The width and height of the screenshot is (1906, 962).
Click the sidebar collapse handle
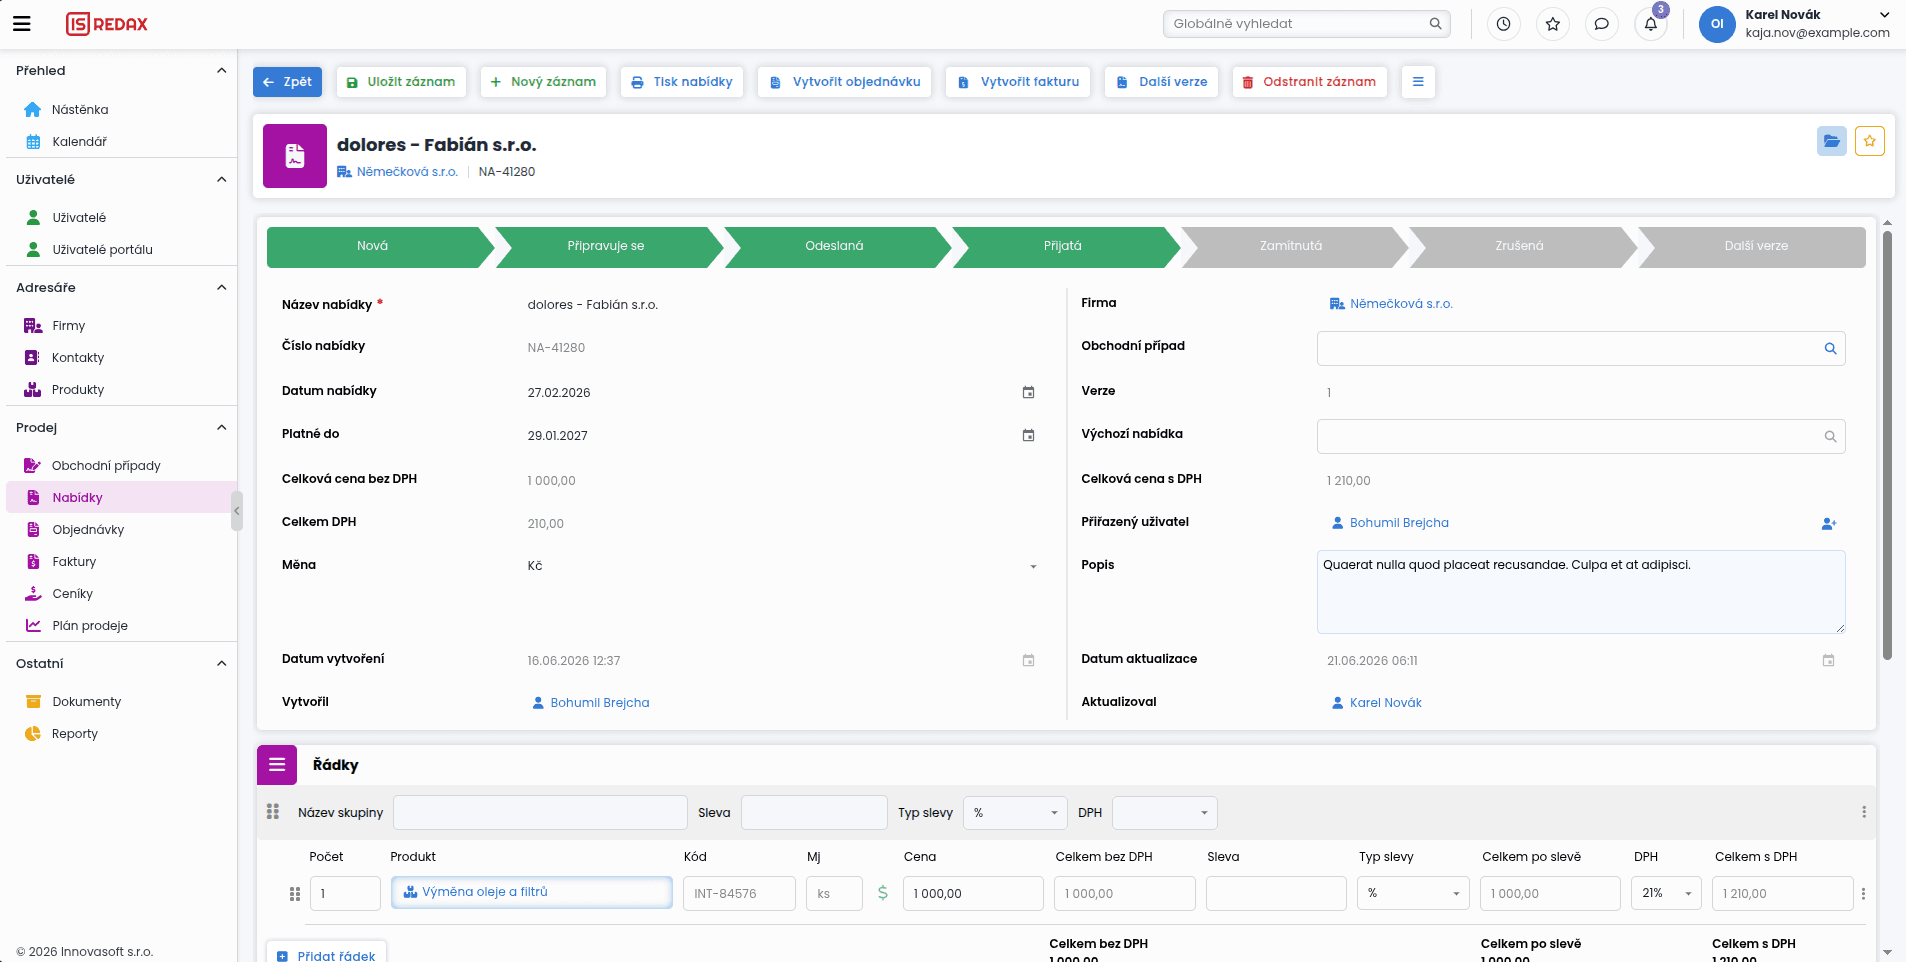[x=237, y=511]
